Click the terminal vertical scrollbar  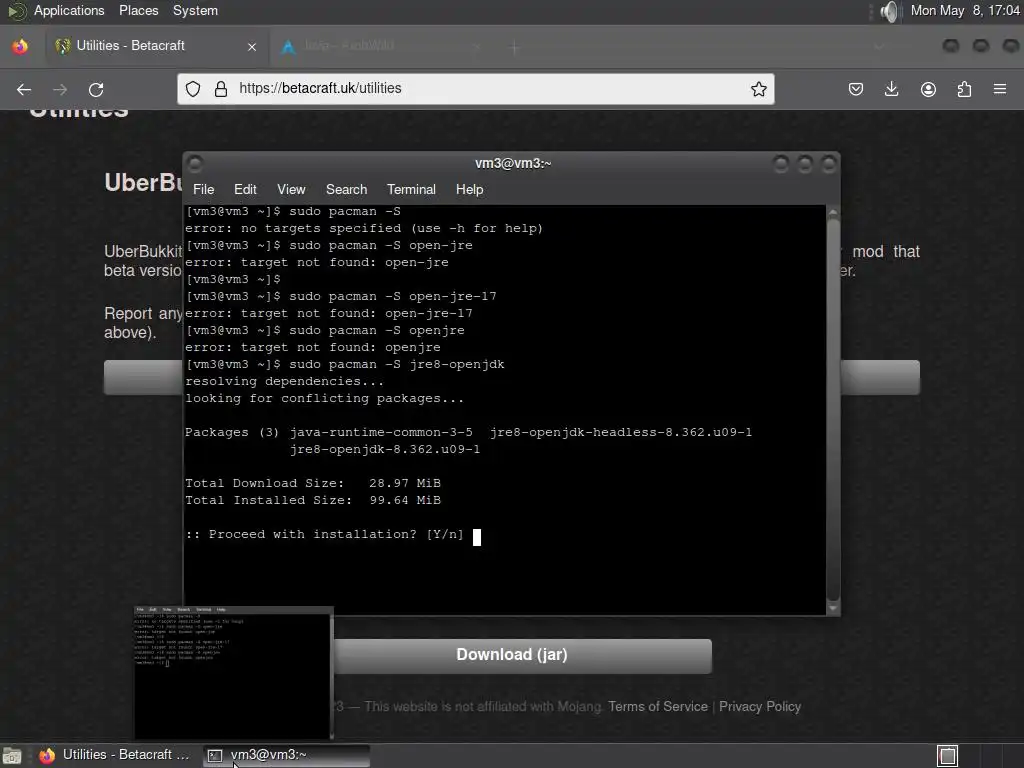[833, 409]
